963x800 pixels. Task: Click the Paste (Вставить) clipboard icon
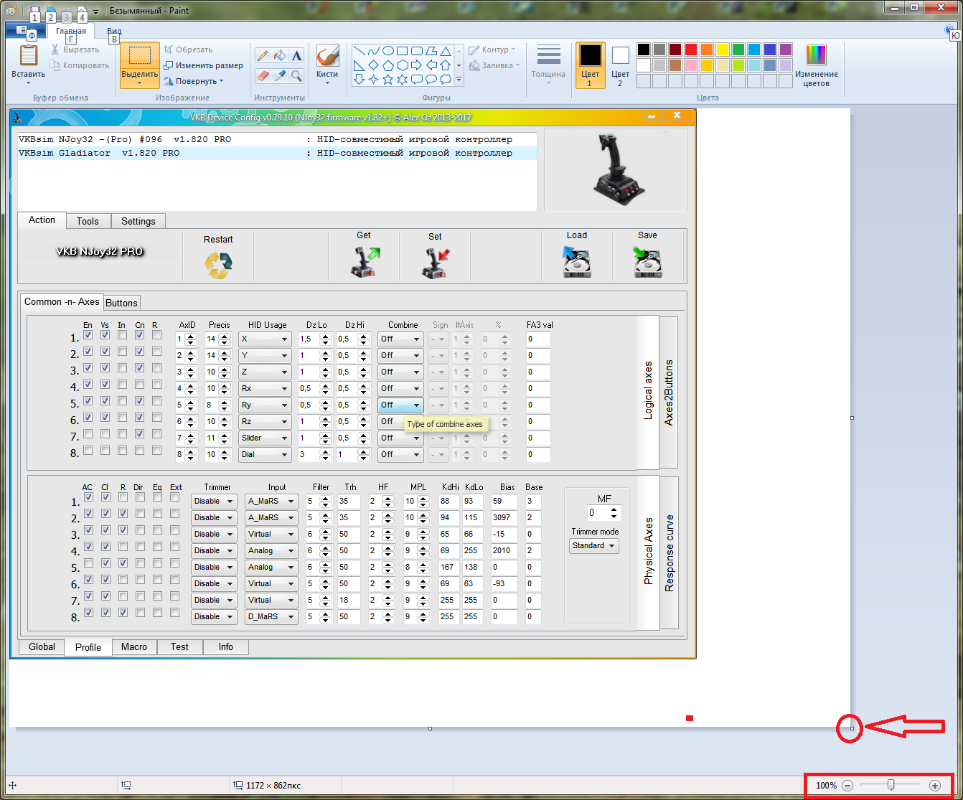tap(28, 55)
